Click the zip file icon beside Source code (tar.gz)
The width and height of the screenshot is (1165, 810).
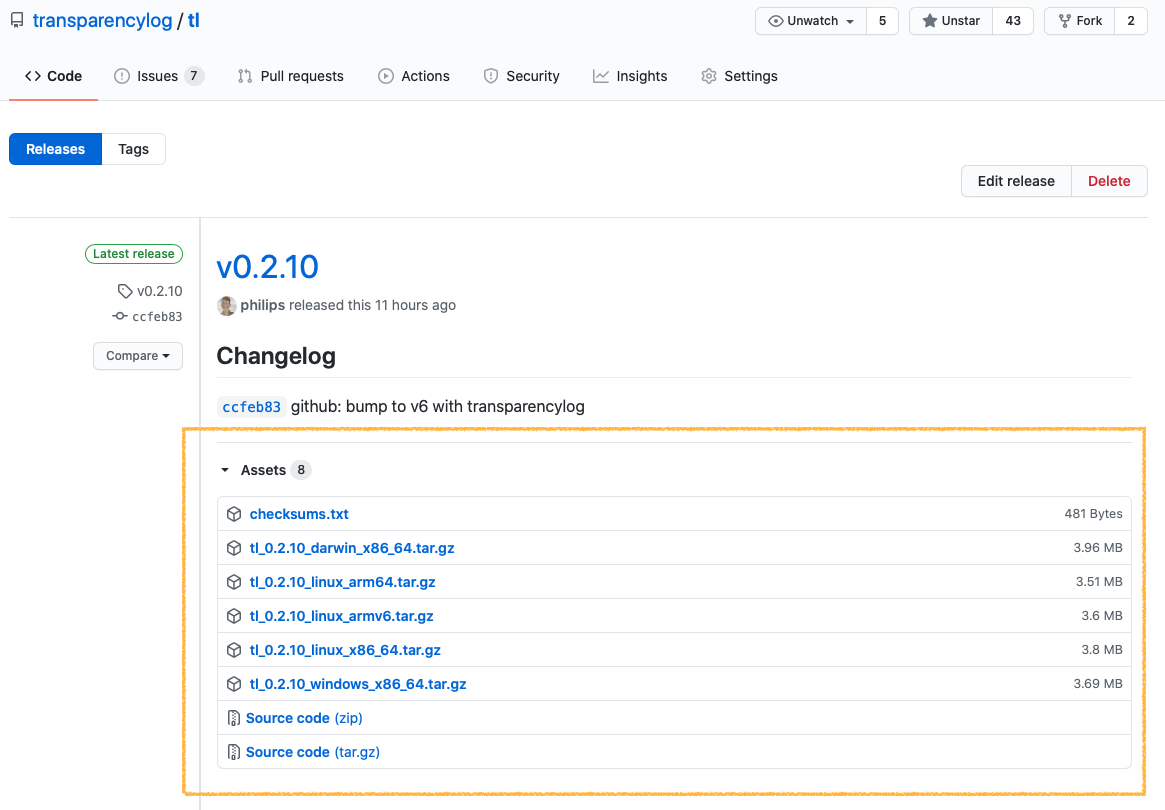(x=233, y=752)
